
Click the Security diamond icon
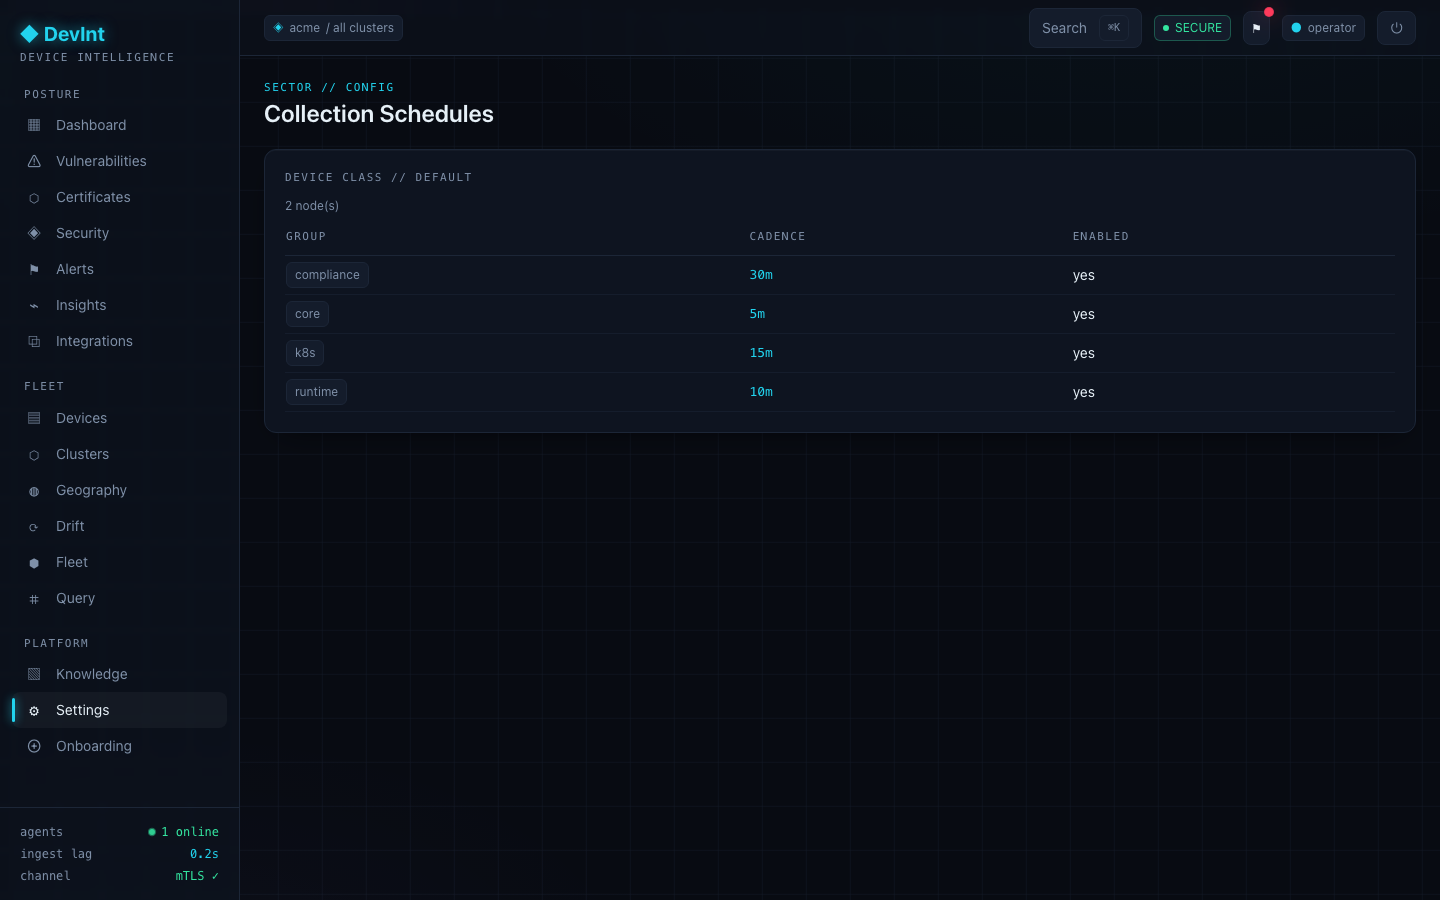coord(34,233)
